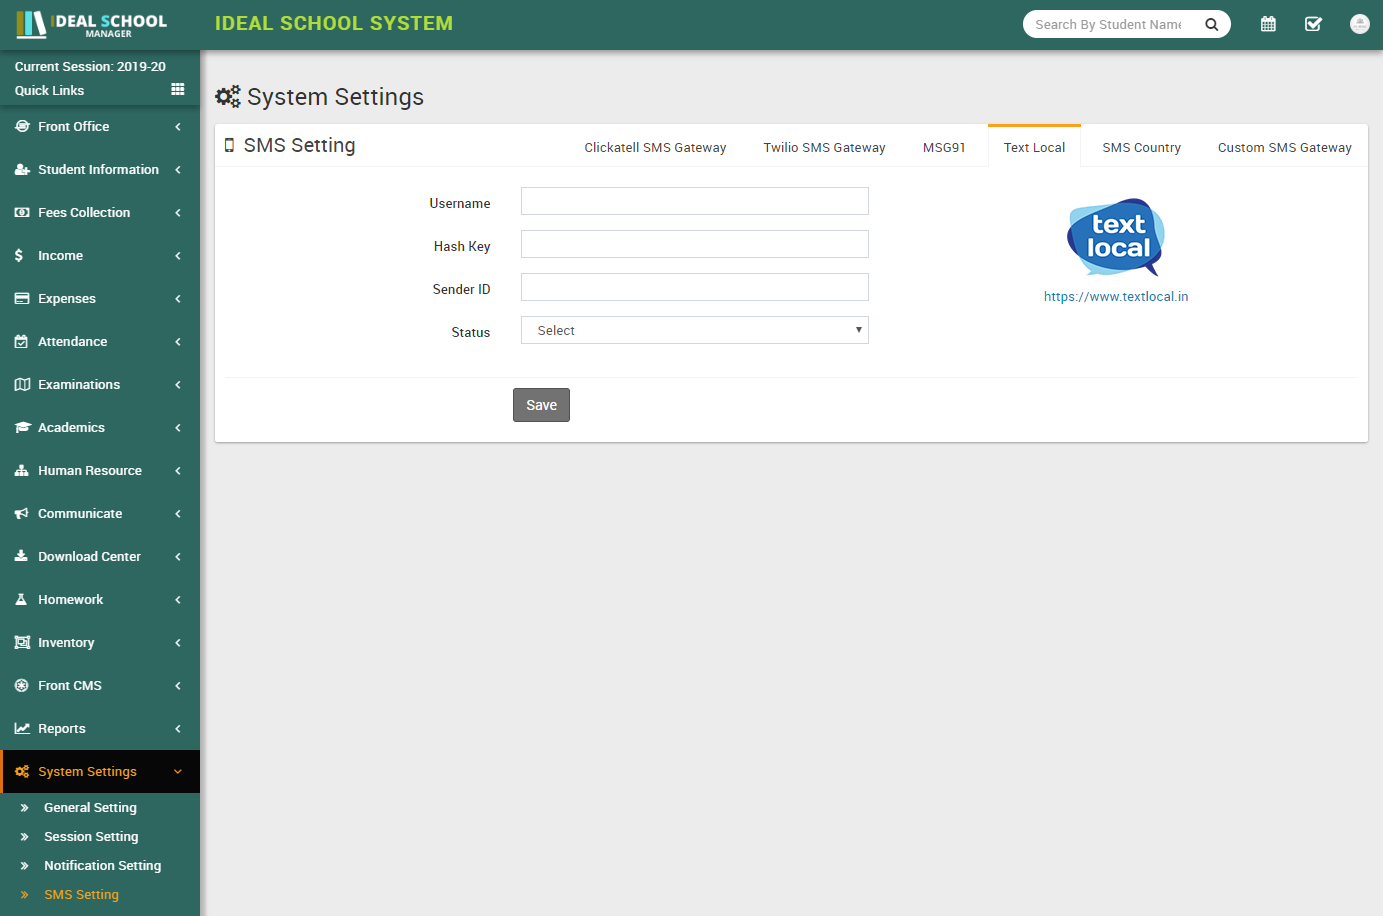
Task: Open the Inventory menu label
Action: [66, 642]
